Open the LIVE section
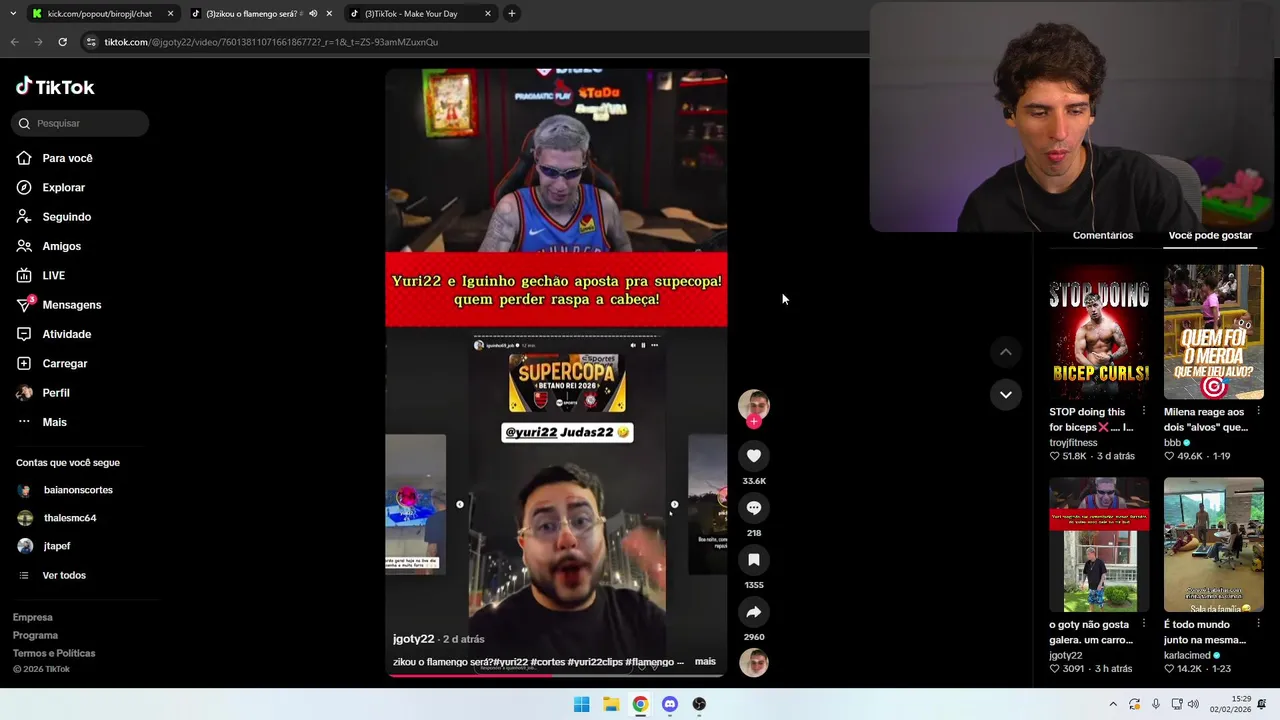 click(x=53, y=275)
